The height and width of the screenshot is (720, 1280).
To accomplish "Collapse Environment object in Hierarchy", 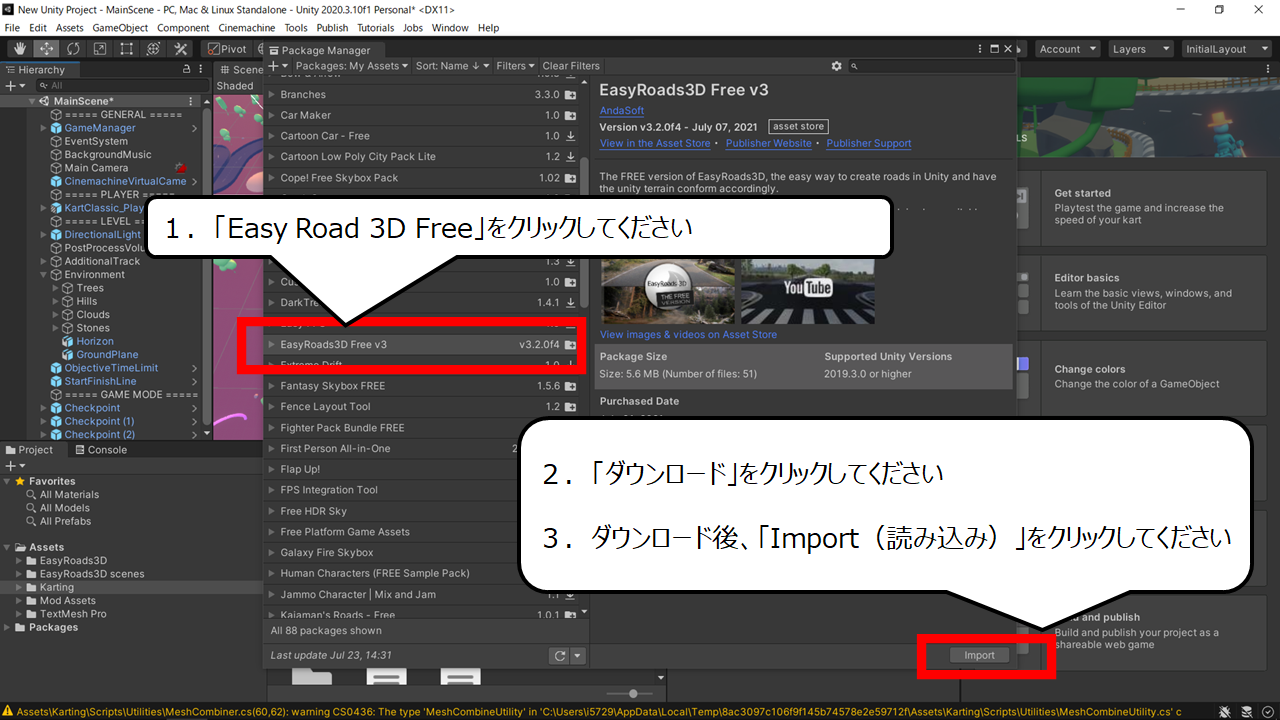I will pos(44,275).
